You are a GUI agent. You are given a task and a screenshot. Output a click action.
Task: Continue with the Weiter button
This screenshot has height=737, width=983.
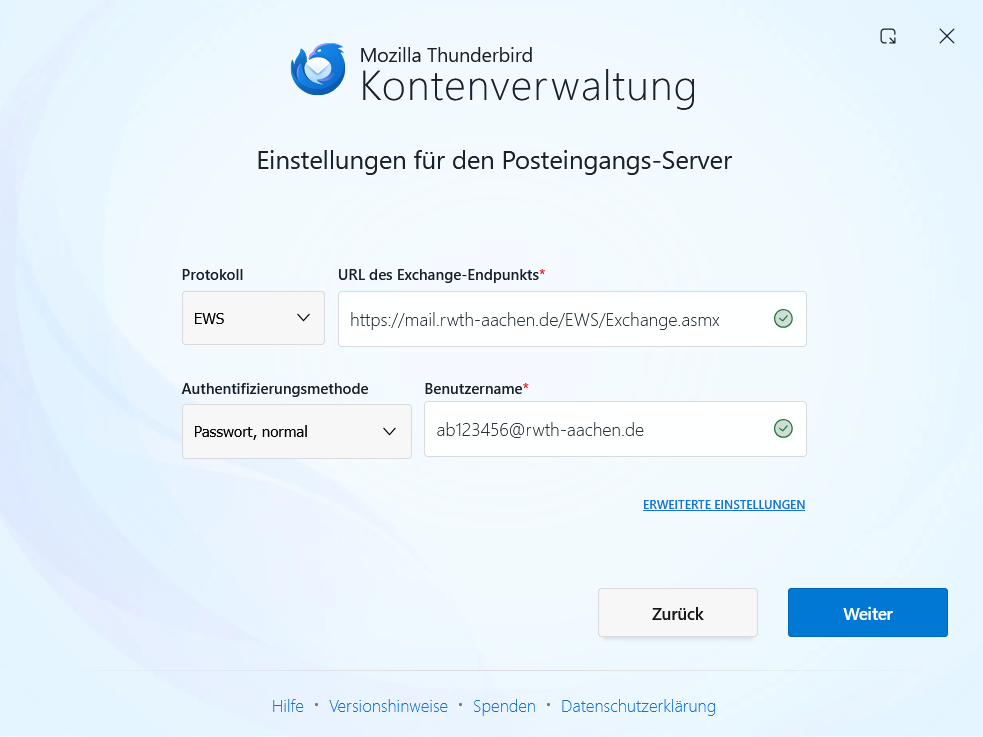point(868,613)
